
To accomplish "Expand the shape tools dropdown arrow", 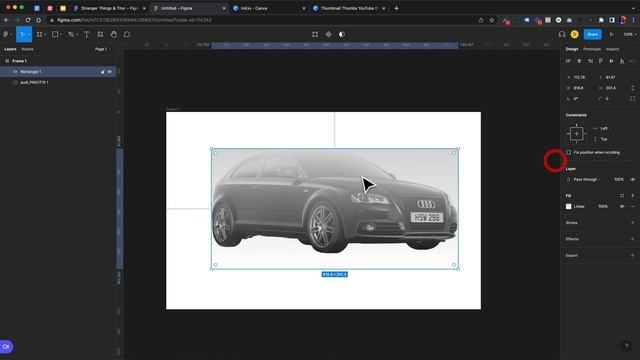I will pyautogui.click(x=61, y=35).
